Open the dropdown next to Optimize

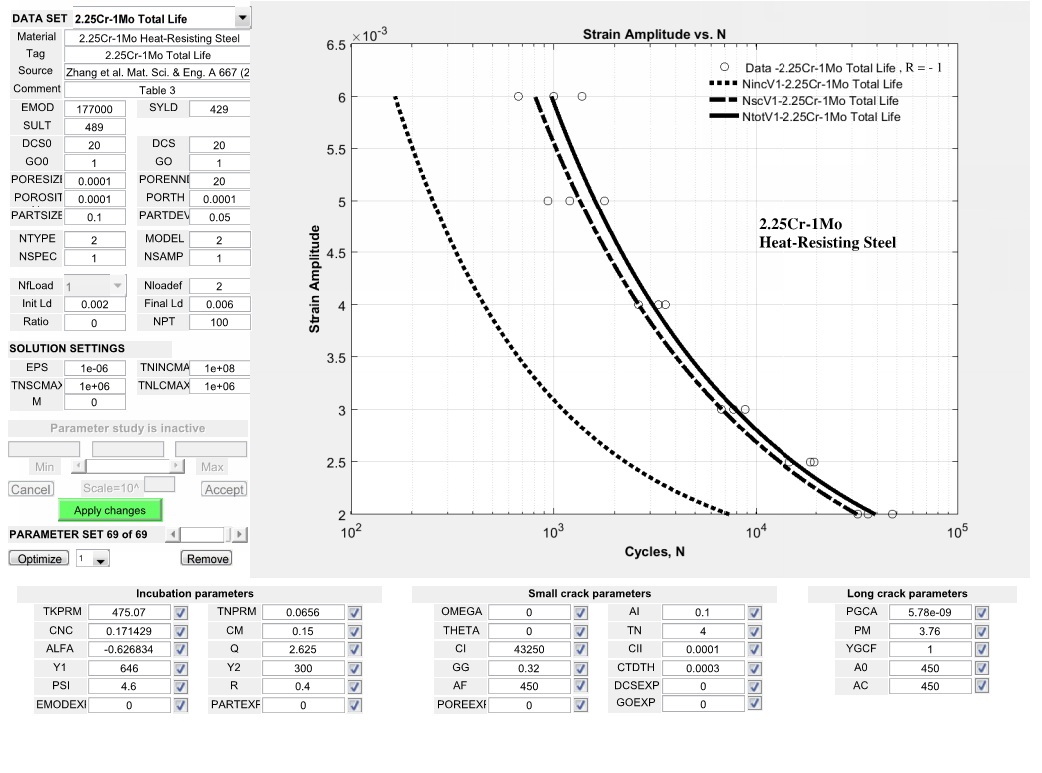coord(100,560)
